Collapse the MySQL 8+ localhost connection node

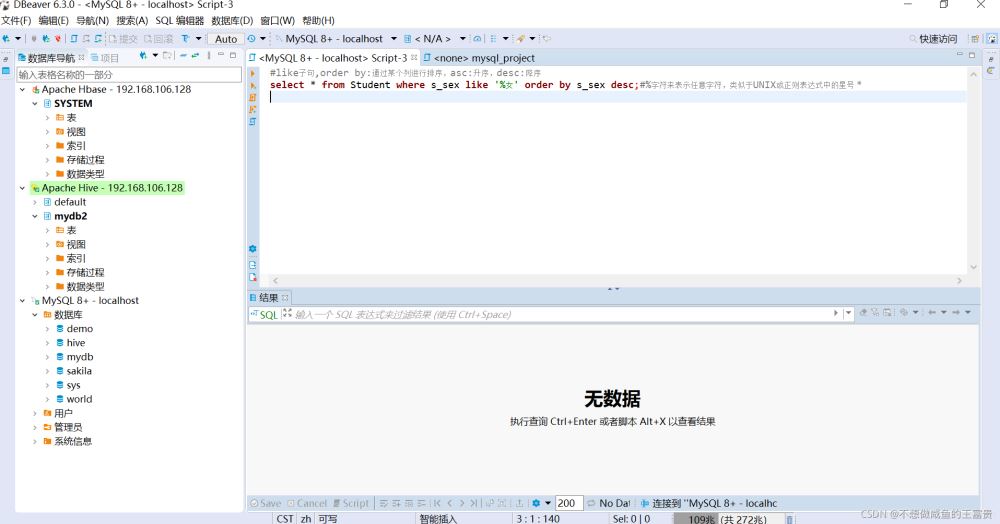tap(22, 300)
